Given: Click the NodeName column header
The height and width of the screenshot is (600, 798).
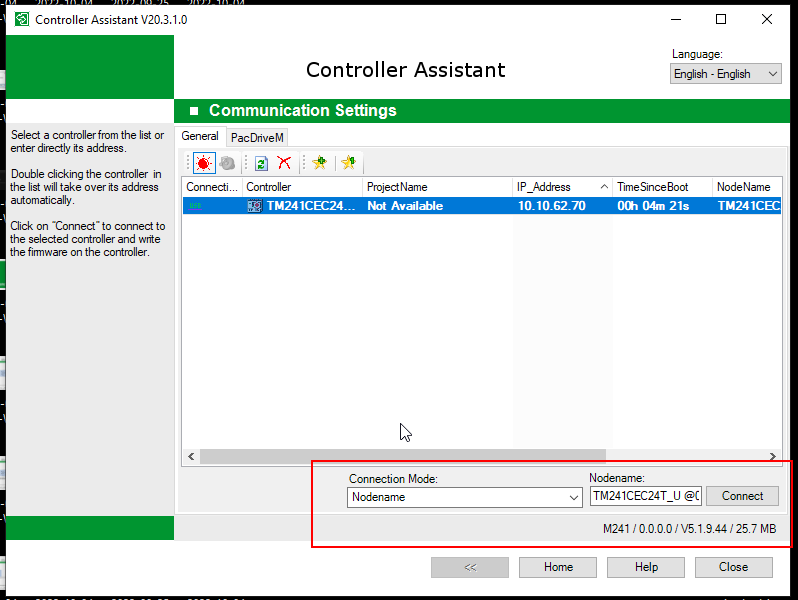Looking at the screenshot, I should coord(747,187).
